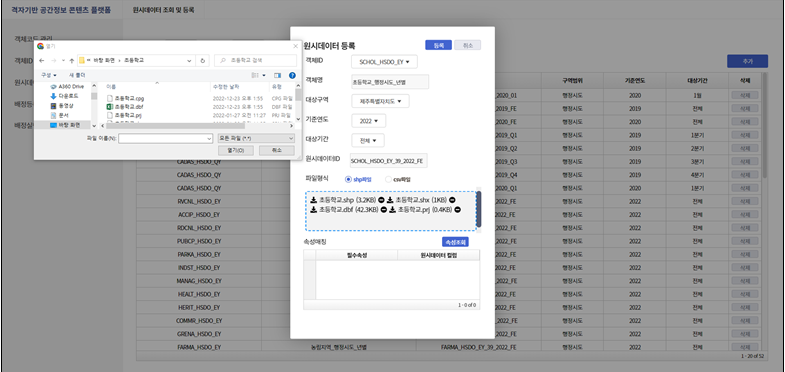Click 격자기반 공간정보 콘텐츠 플랫폼 title
The height and width of the screenshot is (372, 785).
61,10
